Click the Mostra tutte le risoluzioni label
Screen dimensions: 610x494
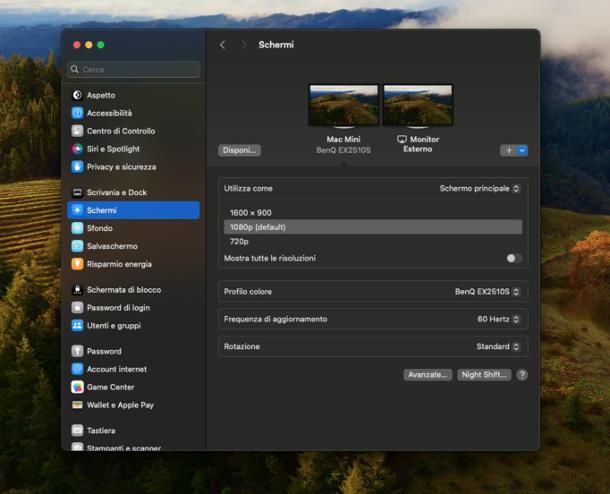(x=270, y=258)
